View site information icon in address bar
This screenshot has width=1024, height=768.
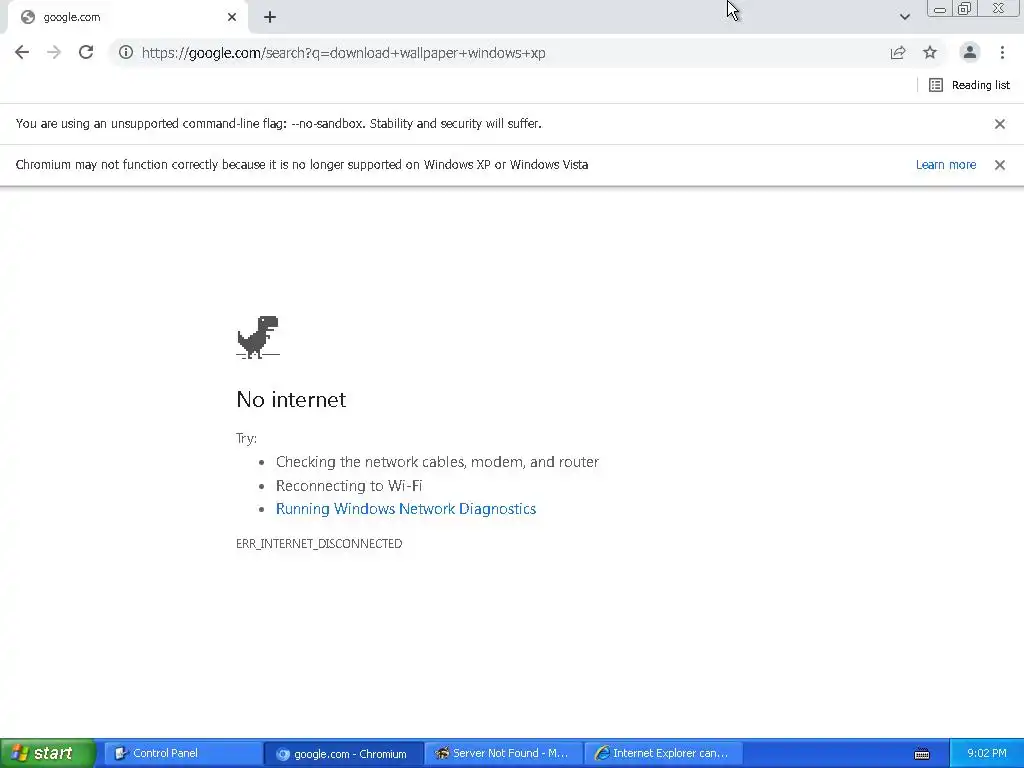[126, 52]
